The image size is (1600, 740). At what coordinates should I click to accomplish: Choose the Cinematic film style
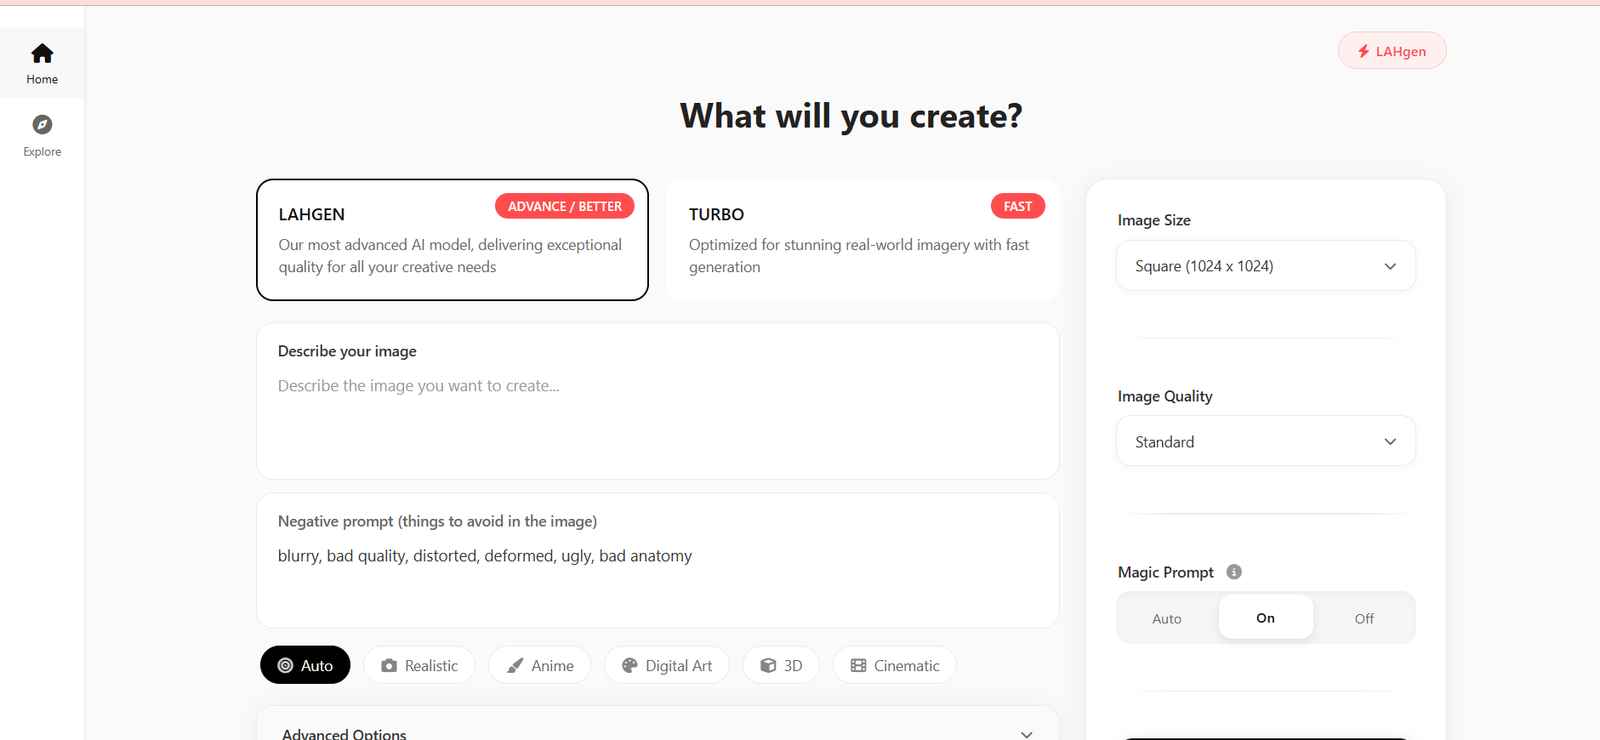(x=895, y=666)
